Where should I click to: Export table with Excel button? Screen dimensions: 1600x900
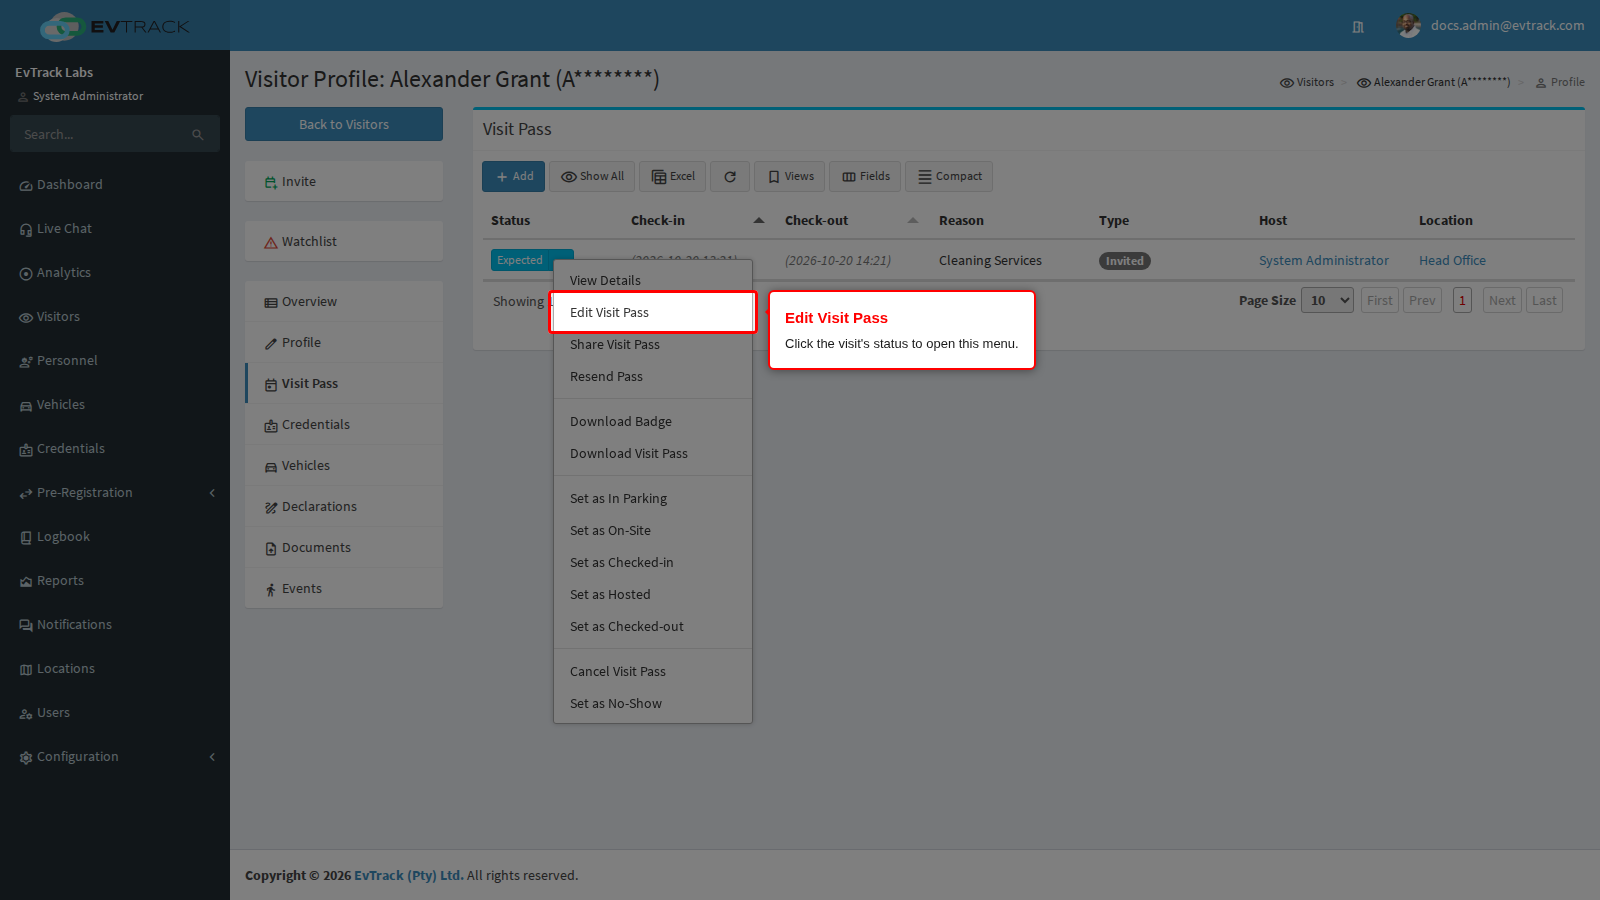click(x=672, y=177)
